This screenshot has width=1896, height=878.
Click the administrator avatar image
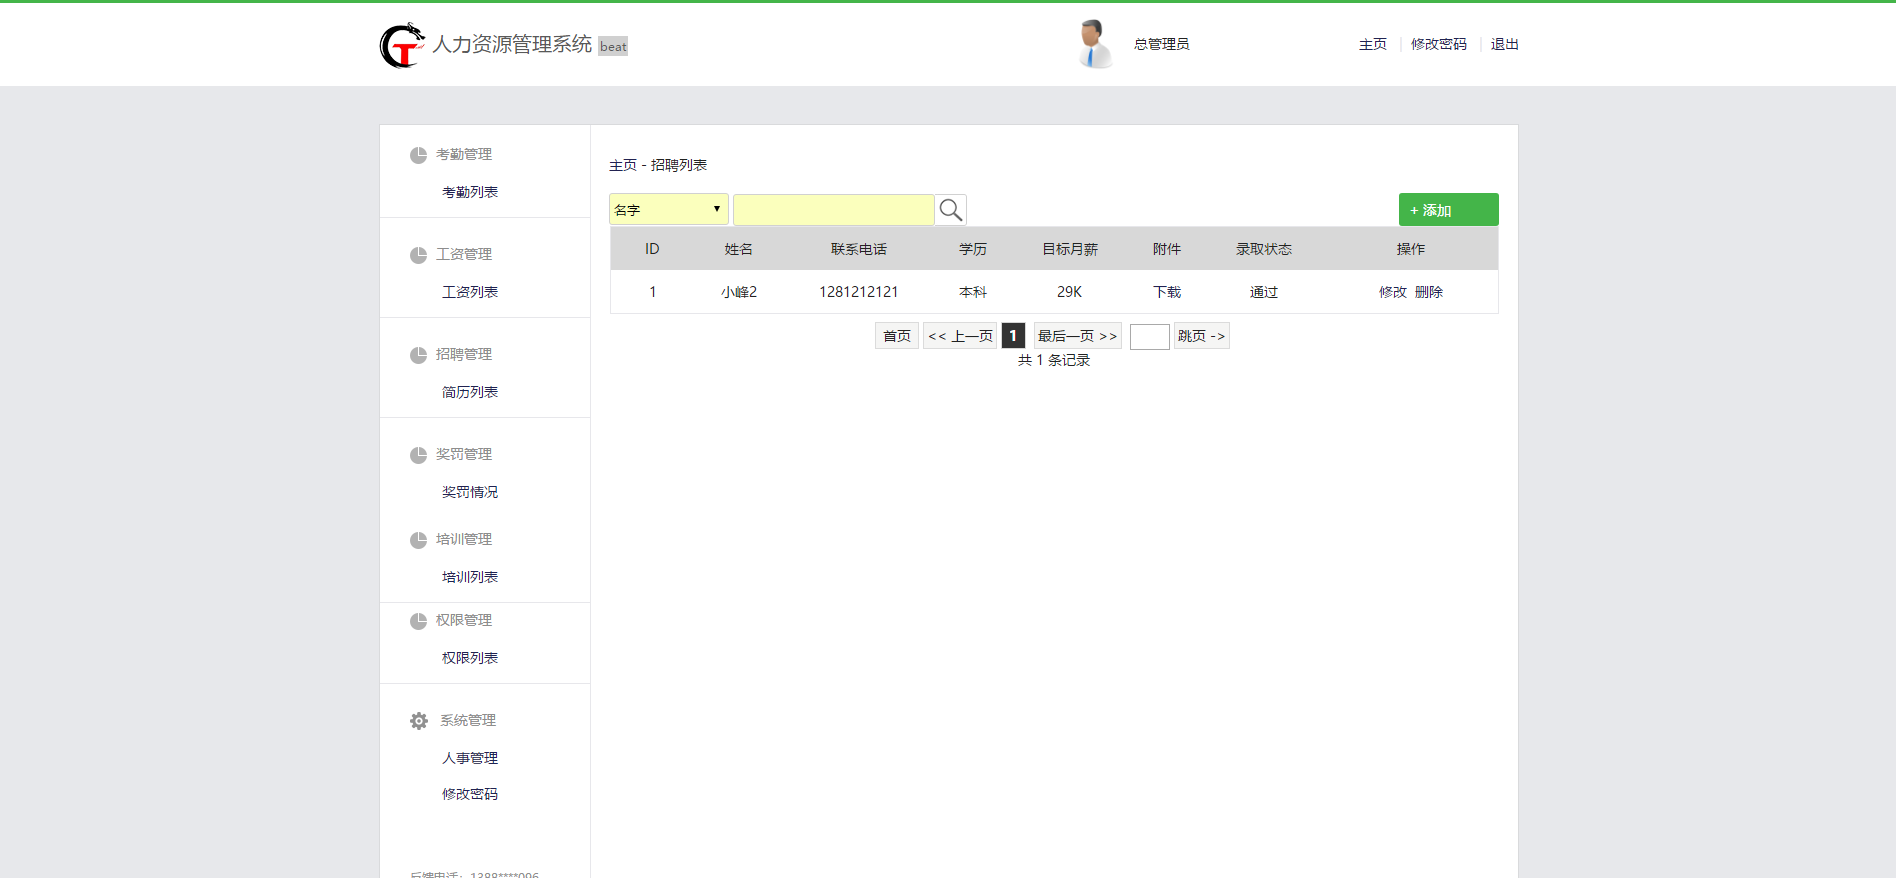1095,45
